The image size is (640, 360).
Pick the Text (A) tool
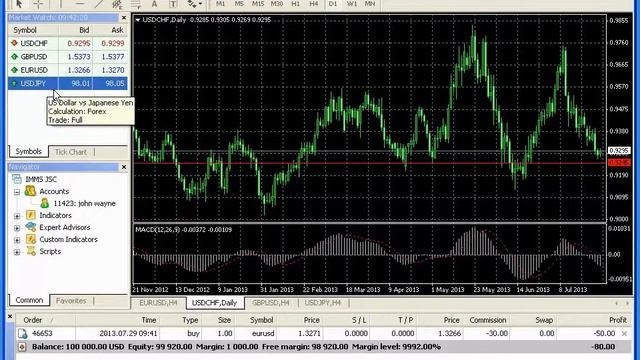(x=154, y=4)
